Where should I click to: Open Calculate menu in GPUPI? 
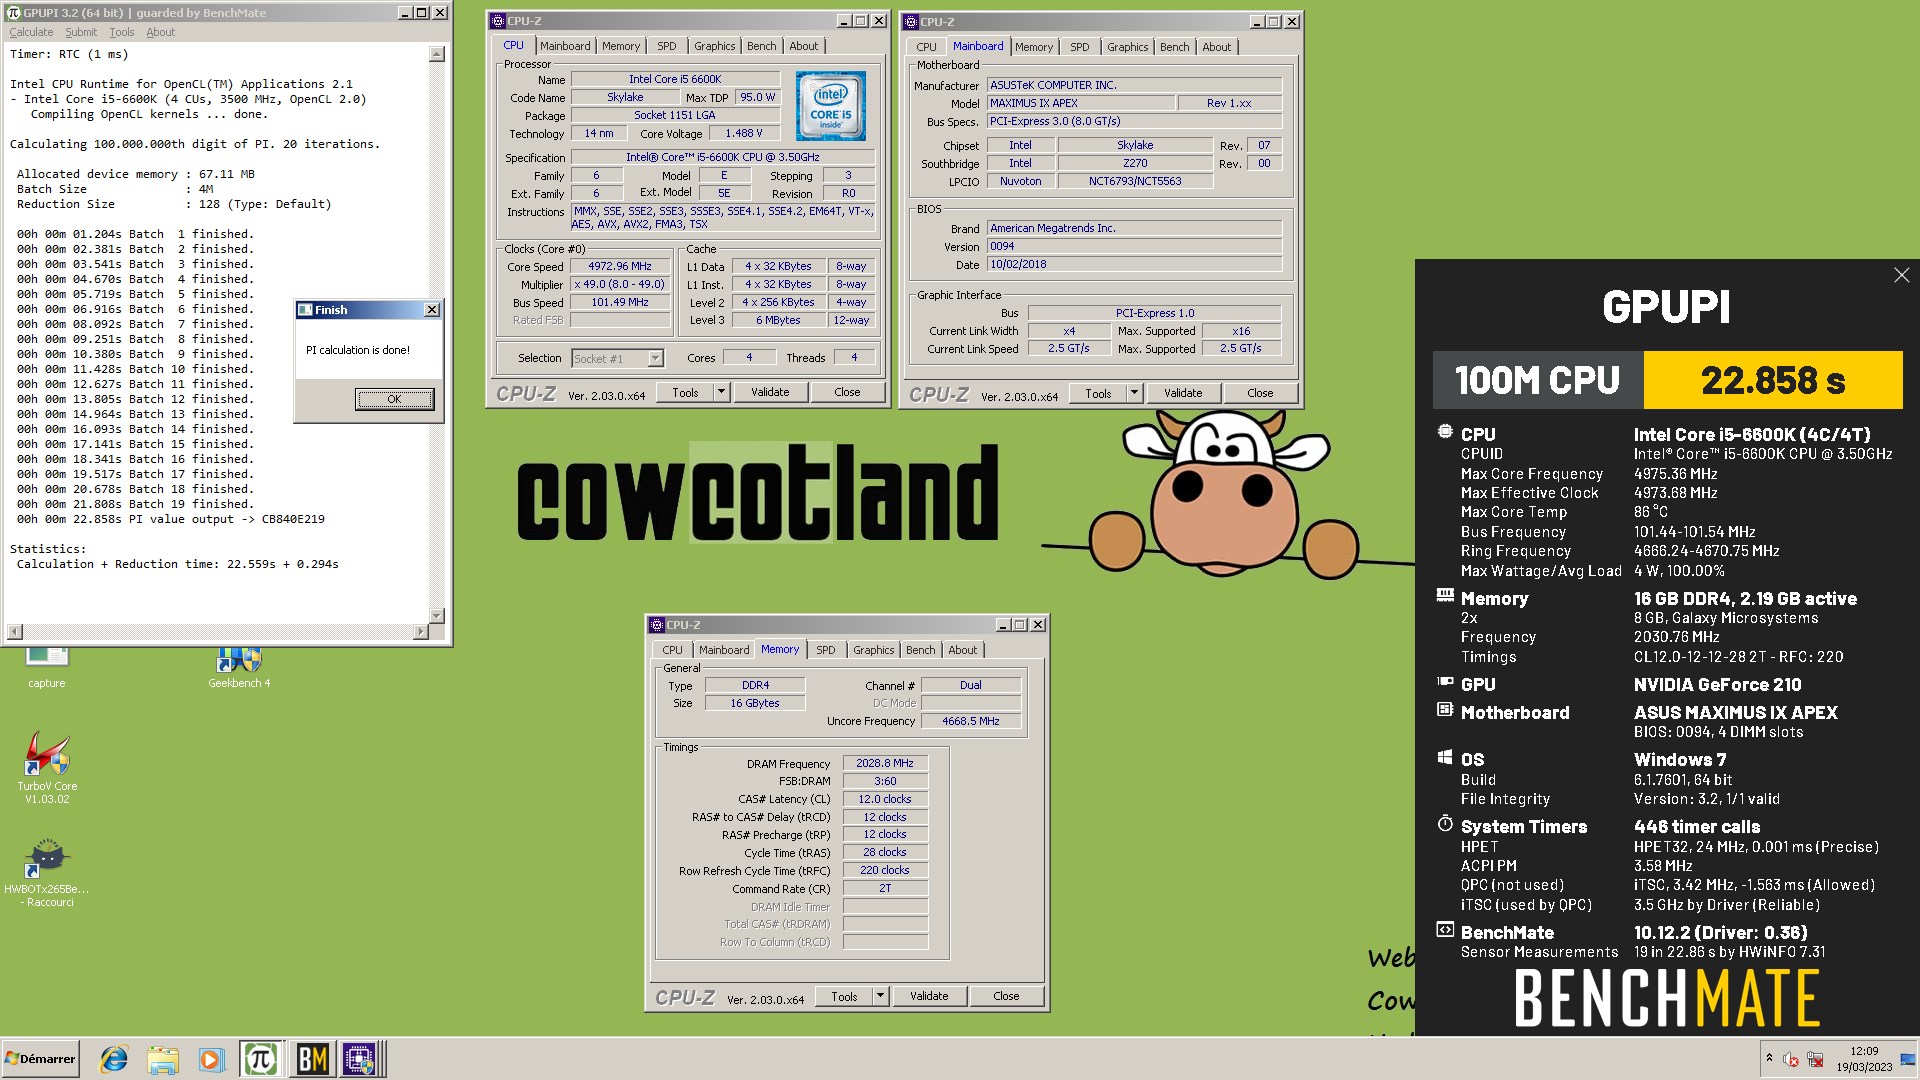pos(31,32)
